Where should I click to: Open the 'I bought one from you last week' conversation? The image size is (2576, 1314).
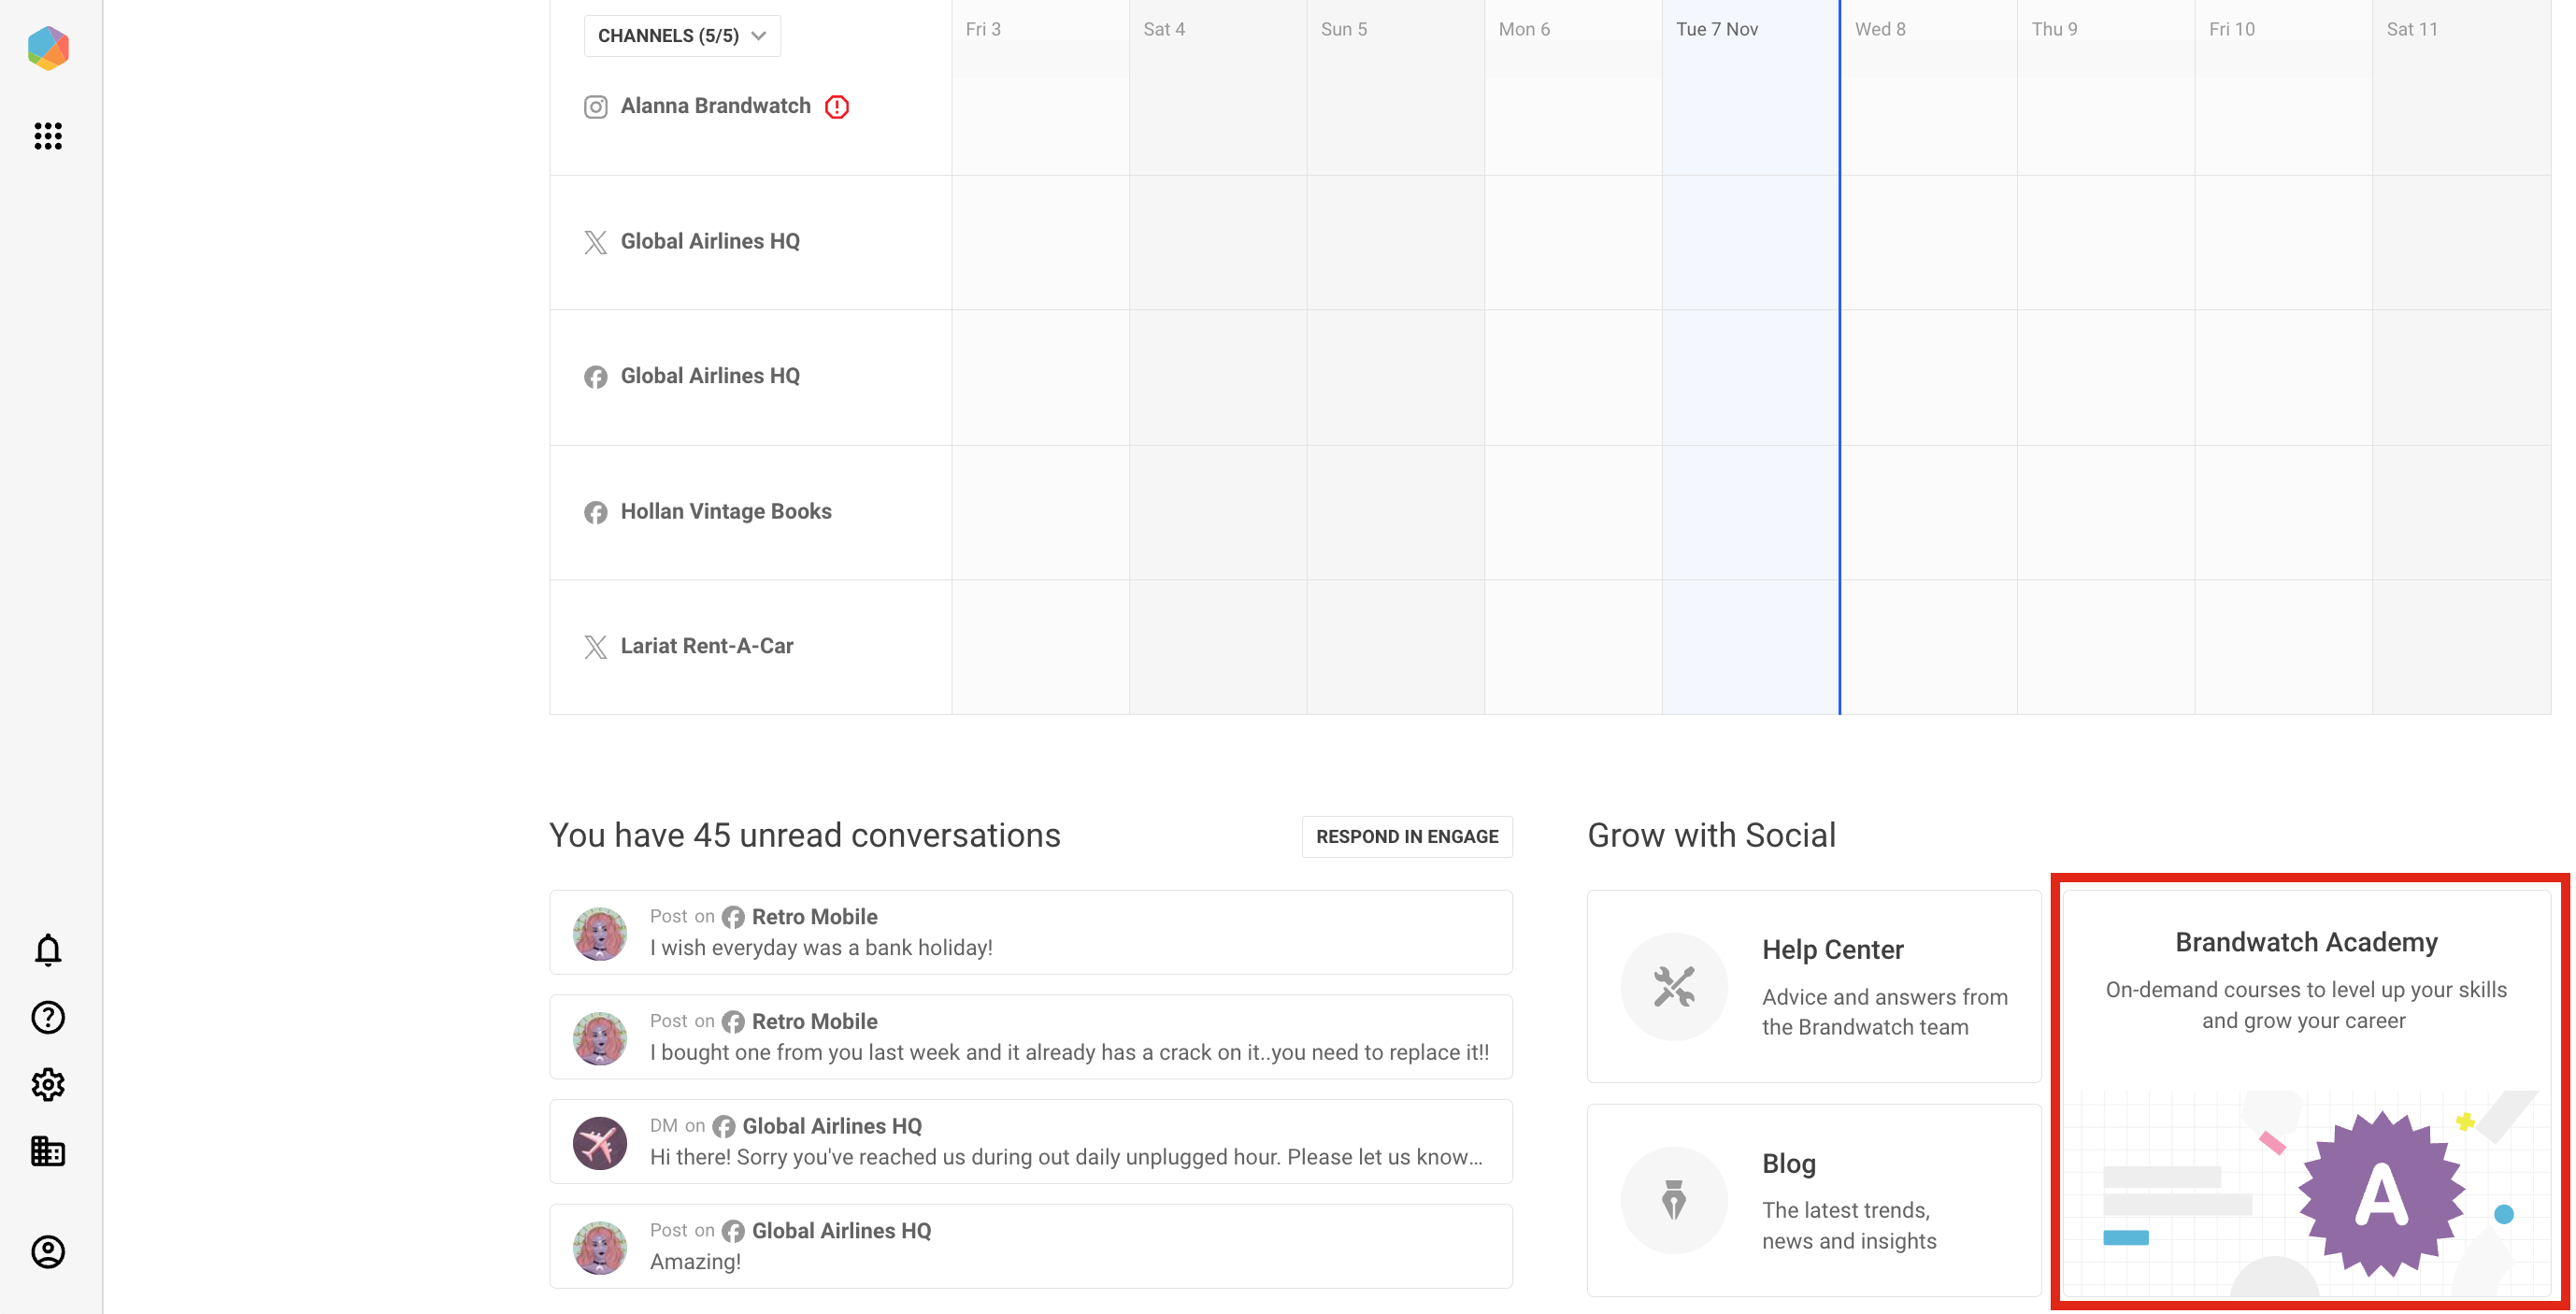[x=1030, y=1037]
